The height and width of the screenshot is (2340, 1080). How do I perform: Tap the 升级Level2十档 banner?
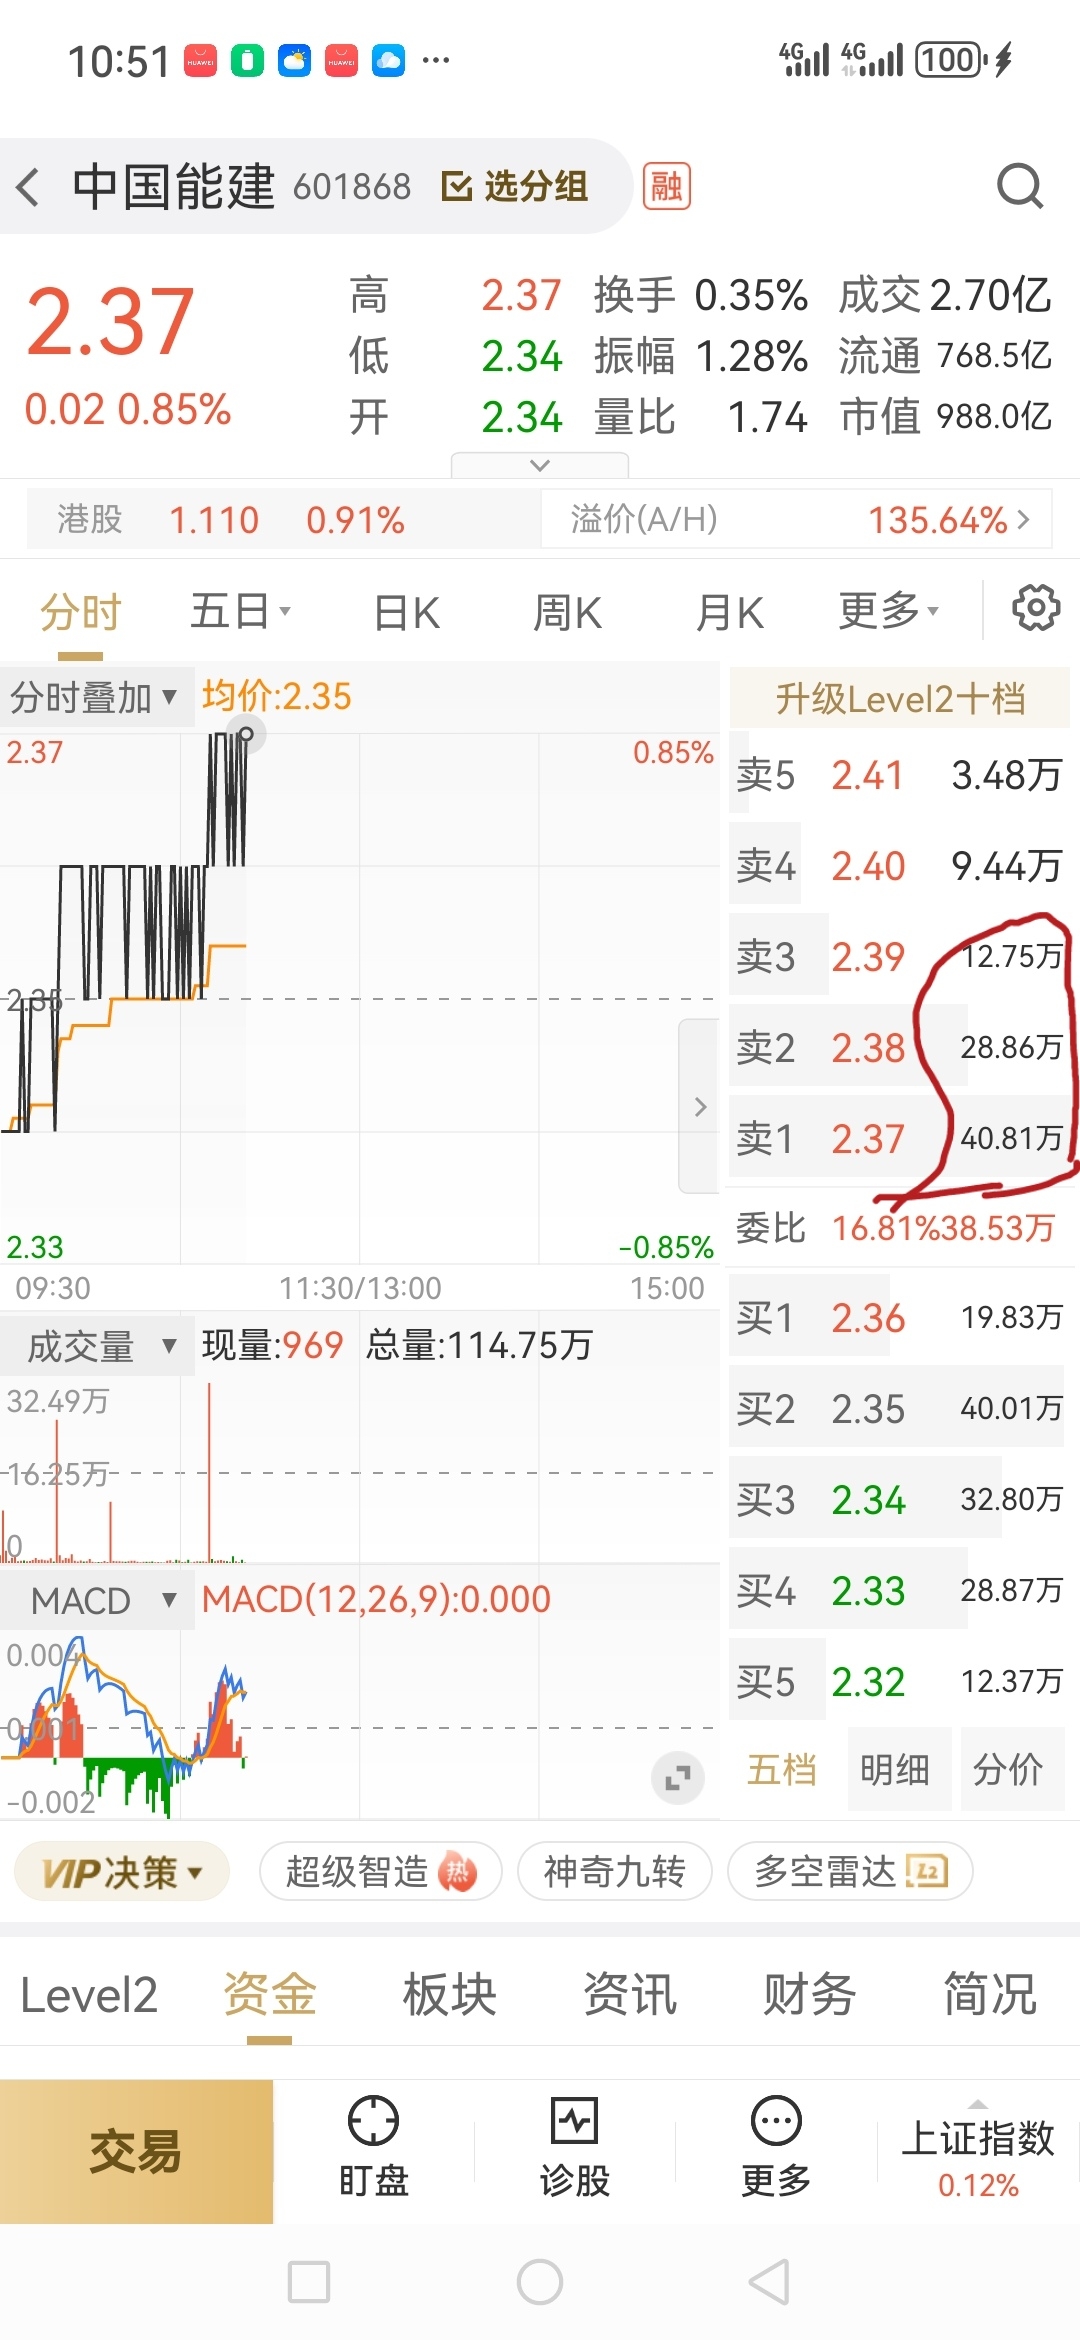click(900, 699)
